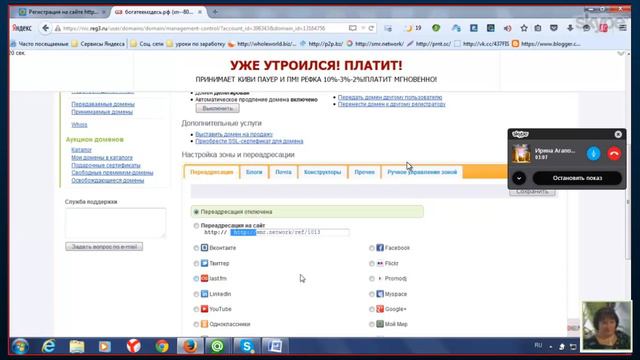
Task: Click the 'Задать вопрос по e-mail' button
Action: tap(104, 247)
